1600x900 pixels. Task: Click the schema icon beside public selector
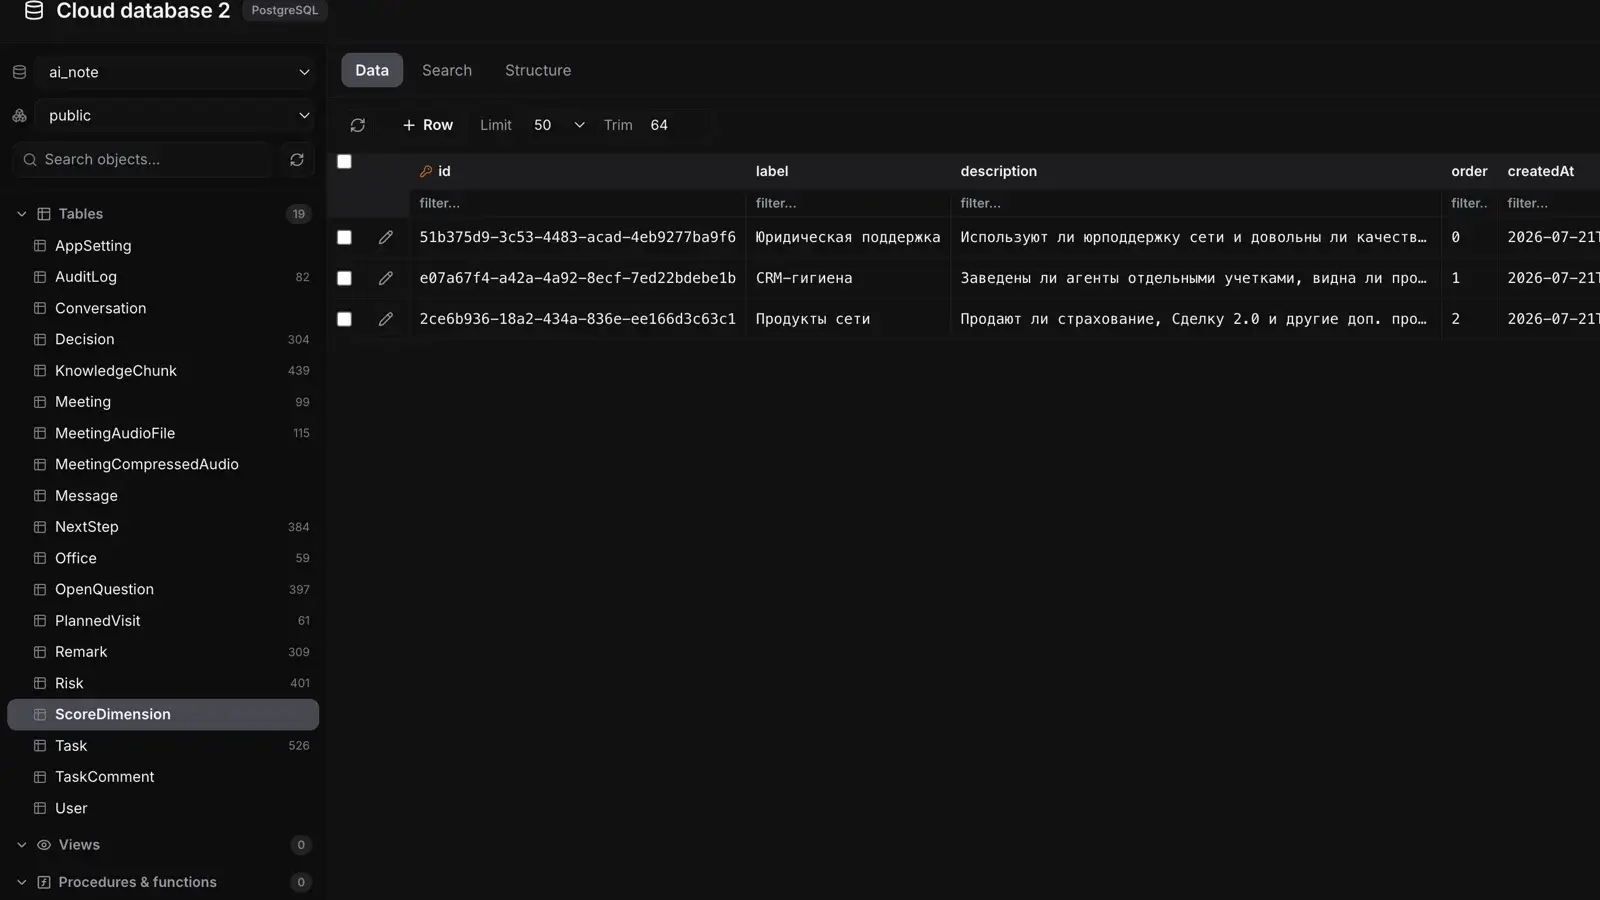click(x=19, y=116)
